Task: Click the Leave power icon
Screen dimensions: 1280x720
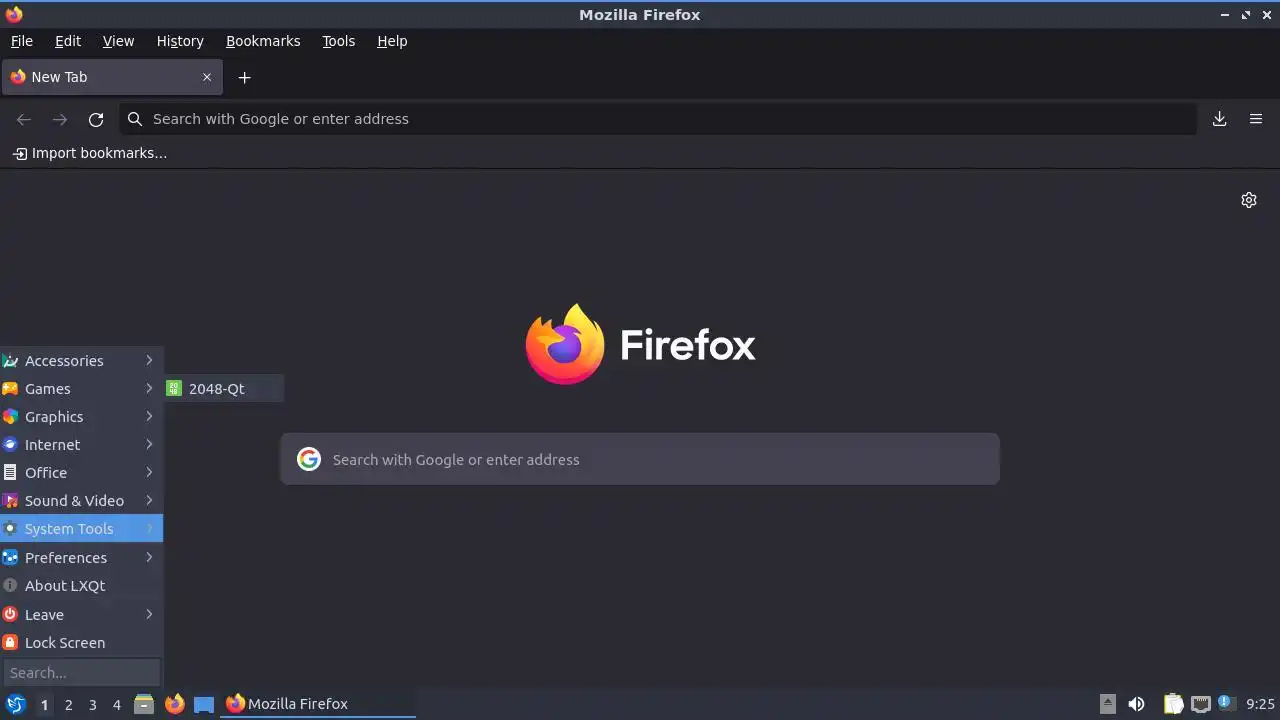Action: pyautogui.click(x=10, y=614)
